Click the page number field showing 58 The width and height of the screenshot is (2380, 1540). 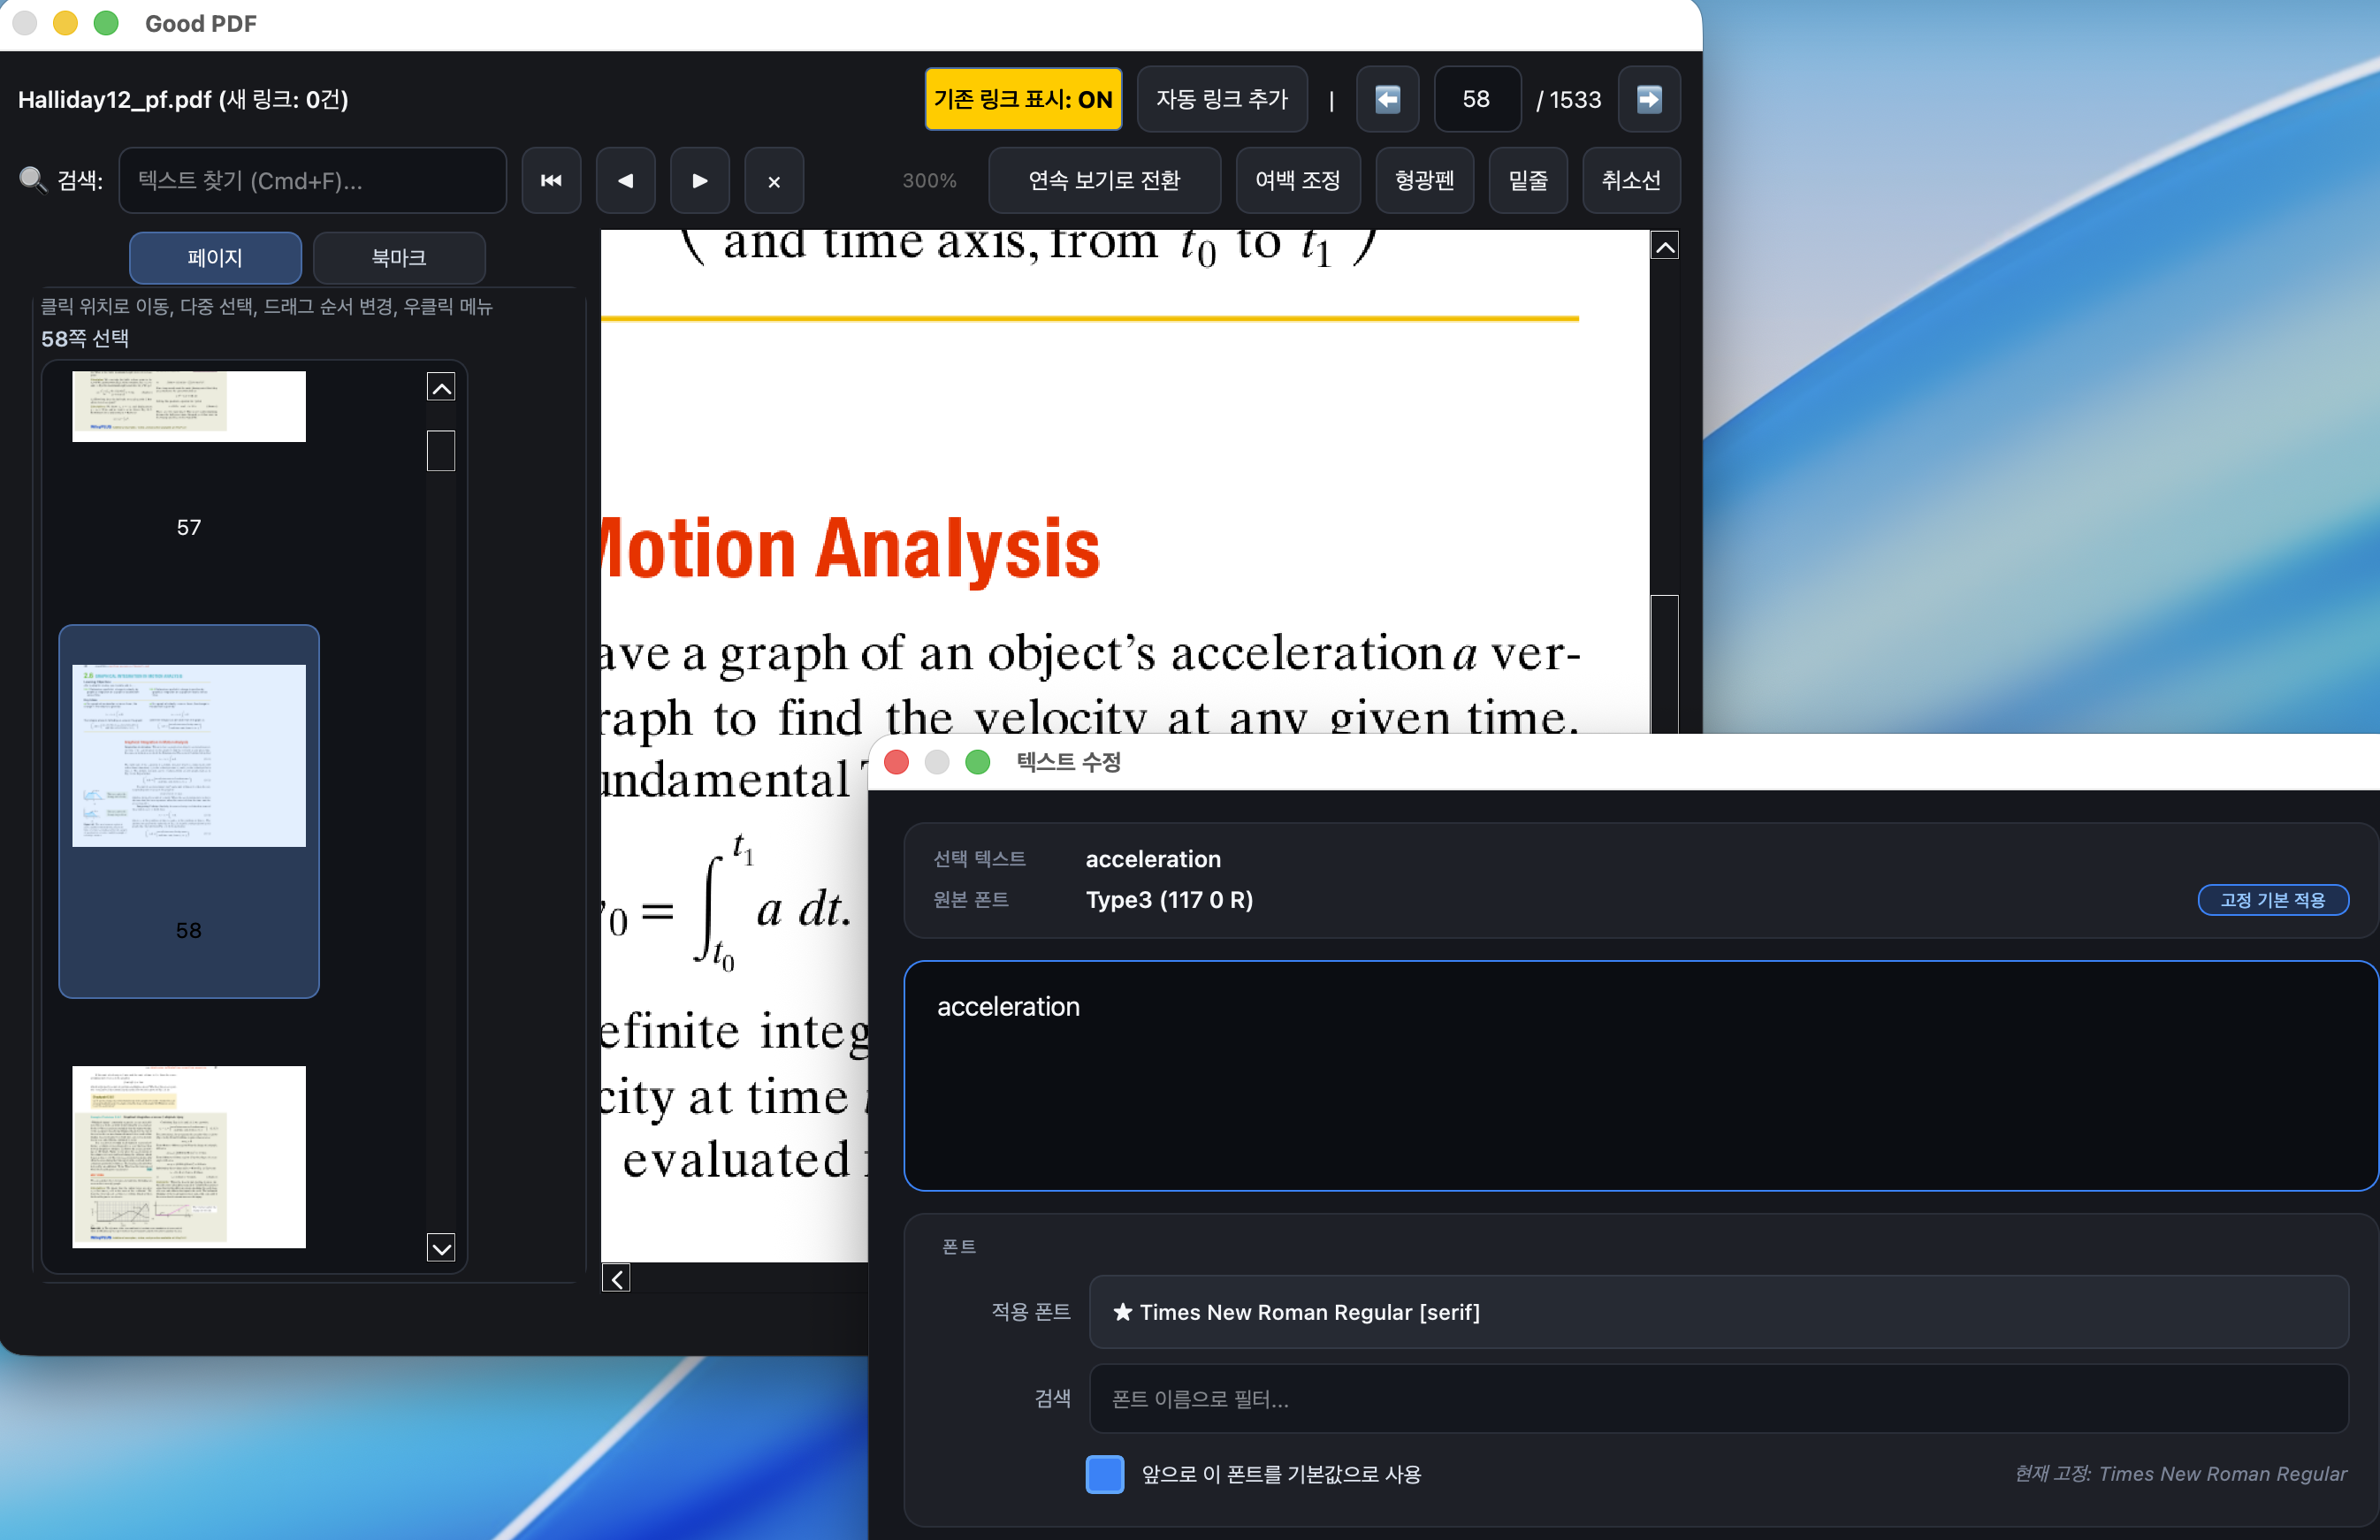pos(1477,99)
